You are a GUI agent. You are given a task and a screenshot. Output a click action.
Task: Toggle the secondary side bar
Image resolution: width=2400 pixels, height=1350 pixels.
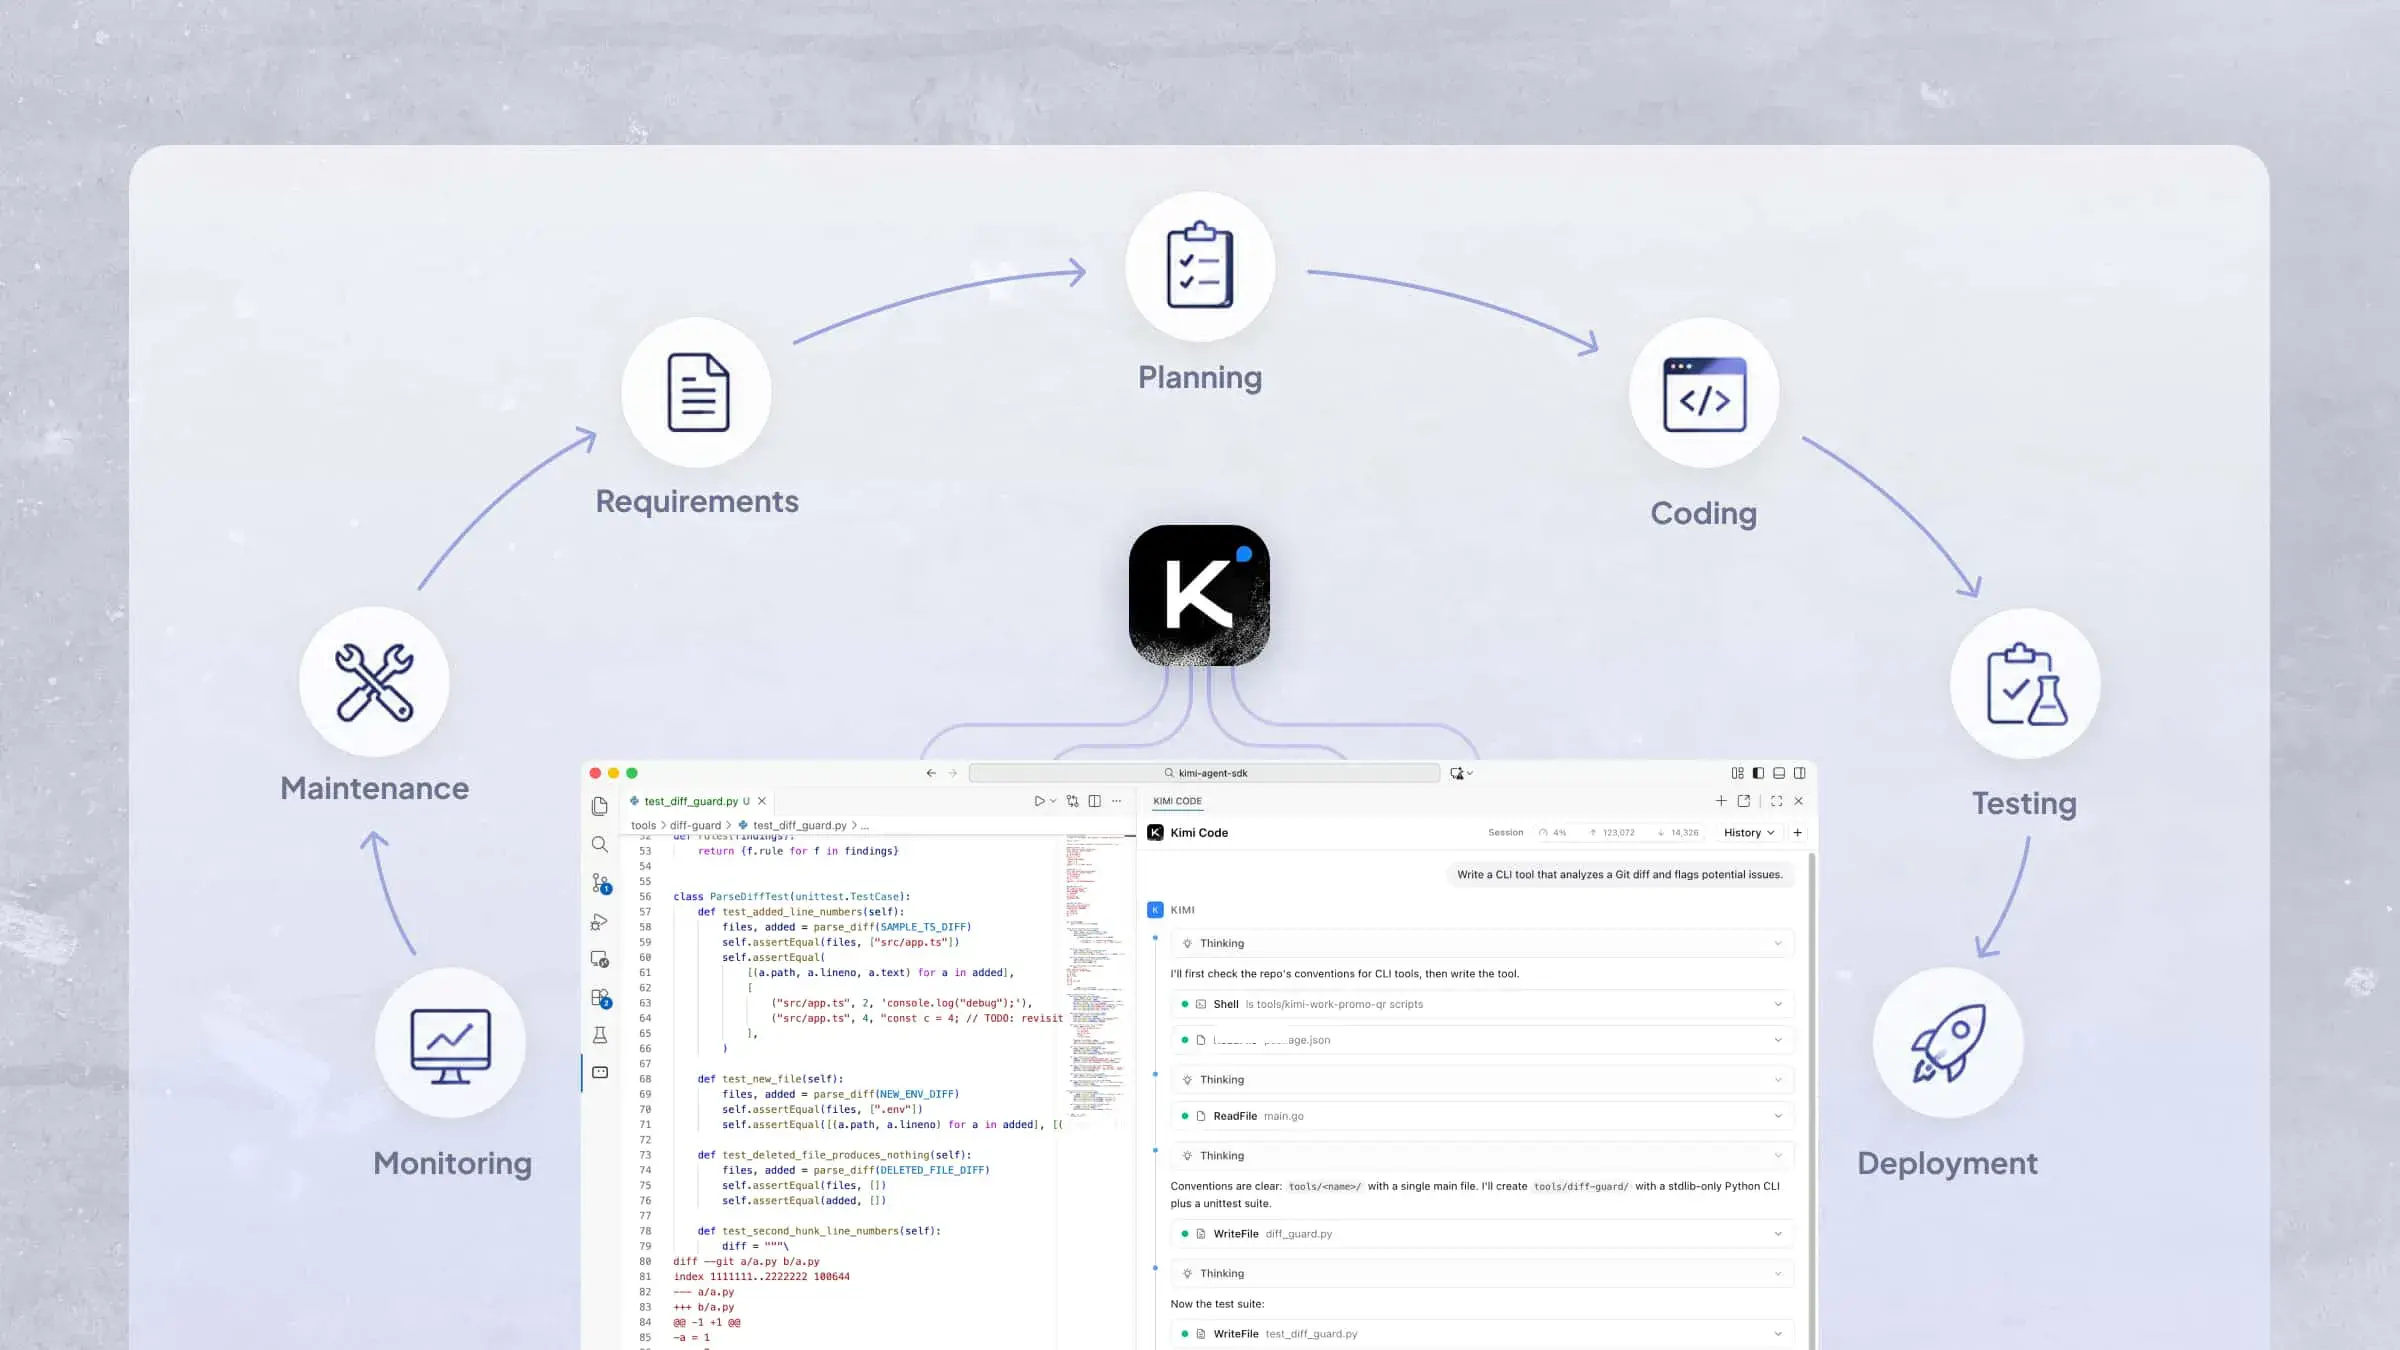click(x=1800, y=773)
